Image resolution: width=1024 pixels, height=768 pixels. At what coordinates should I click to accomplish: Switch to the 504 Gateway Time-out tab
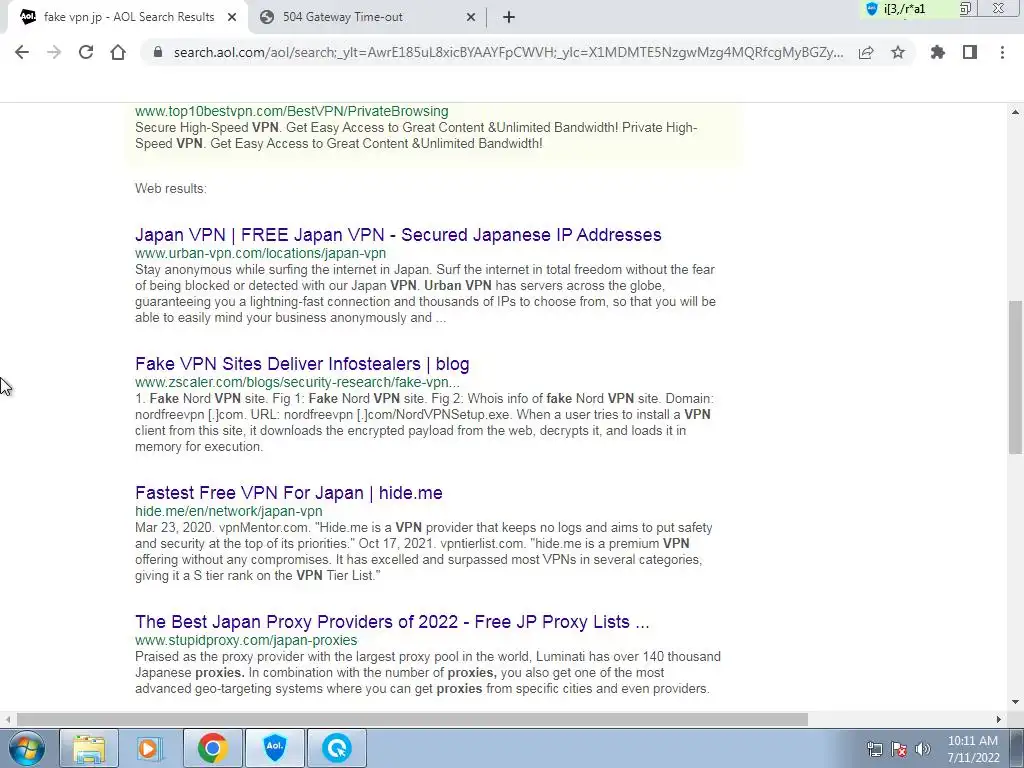tap(366, 17)
